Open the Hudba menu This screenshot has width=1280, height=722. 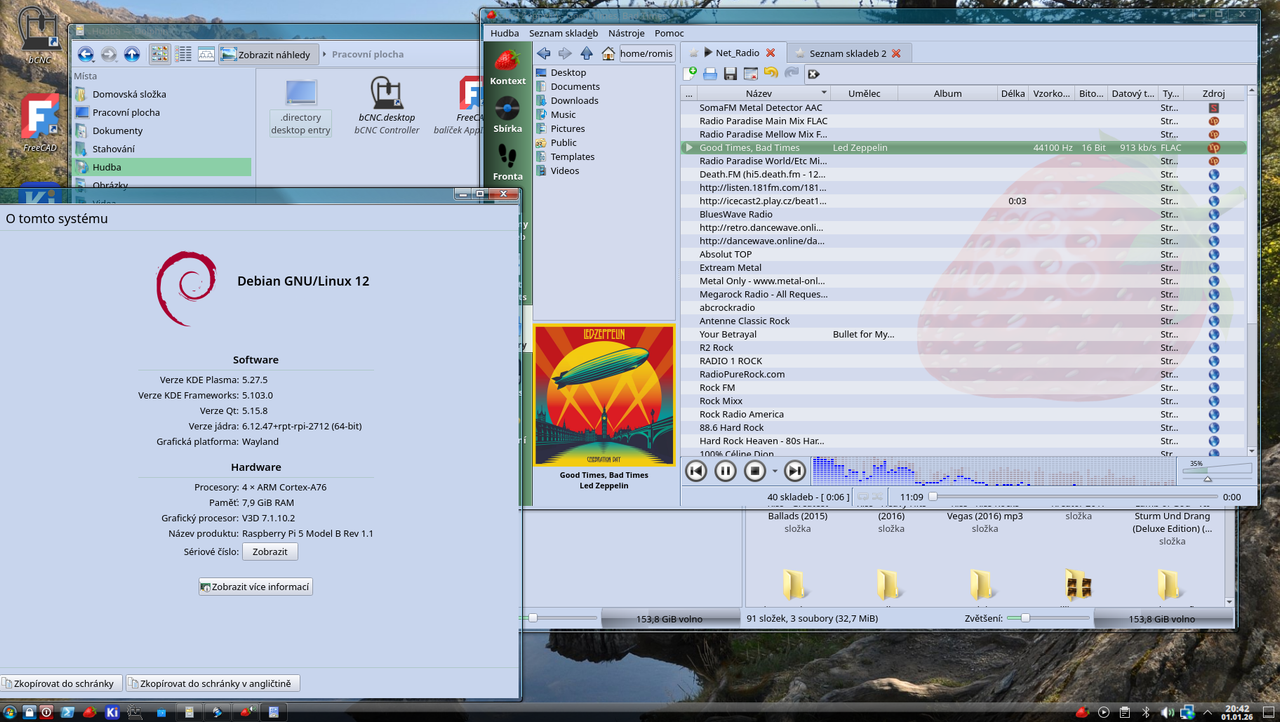[505, 33]
